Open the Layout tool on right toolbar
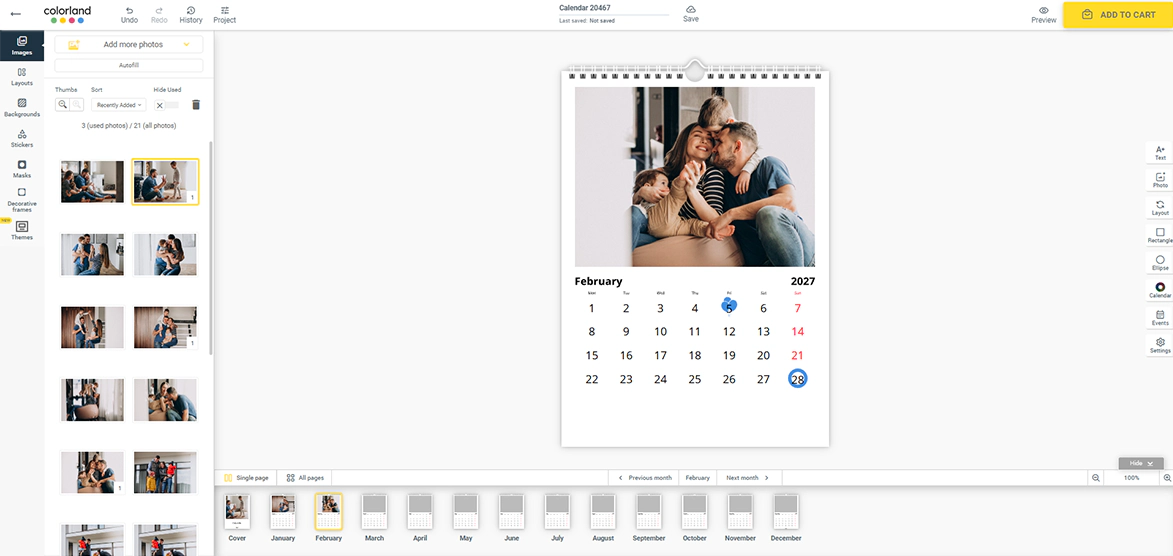This screenshot has width=1173, height=556. tap(1160, 208)
